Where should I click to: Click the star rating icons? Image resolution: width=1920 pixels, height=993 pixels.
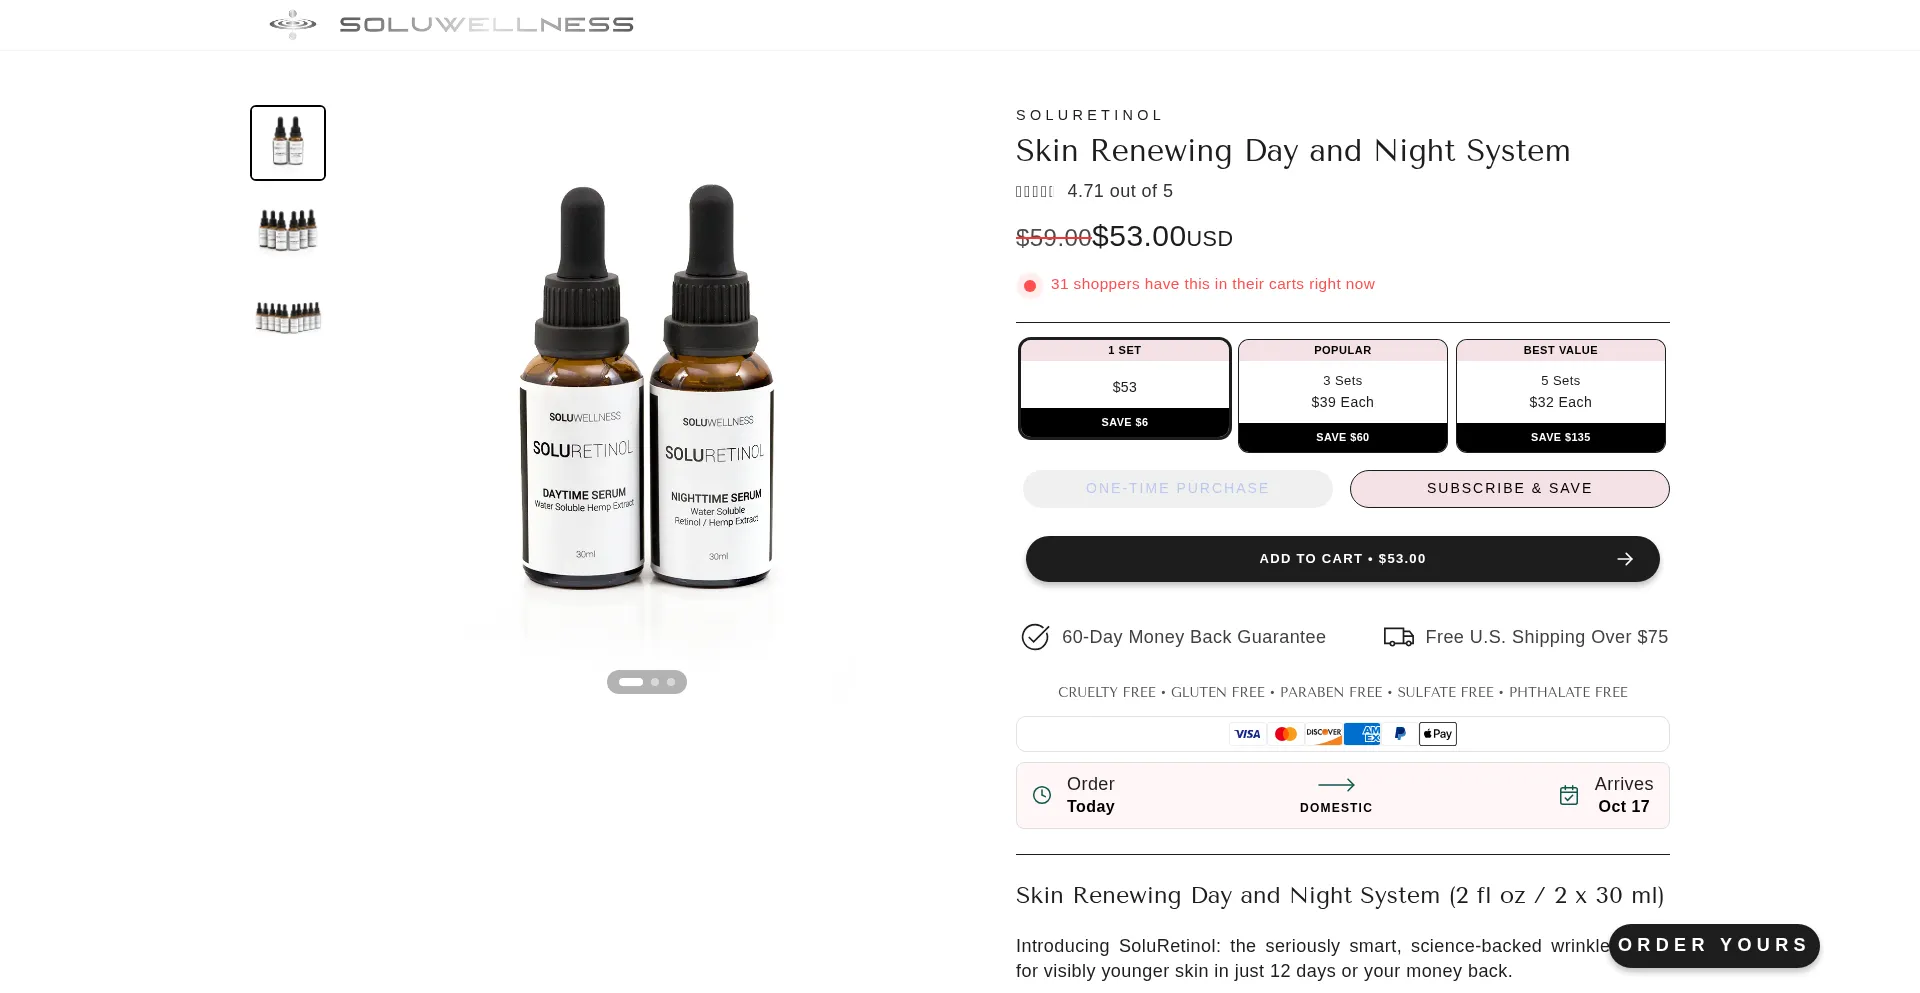1035,192
